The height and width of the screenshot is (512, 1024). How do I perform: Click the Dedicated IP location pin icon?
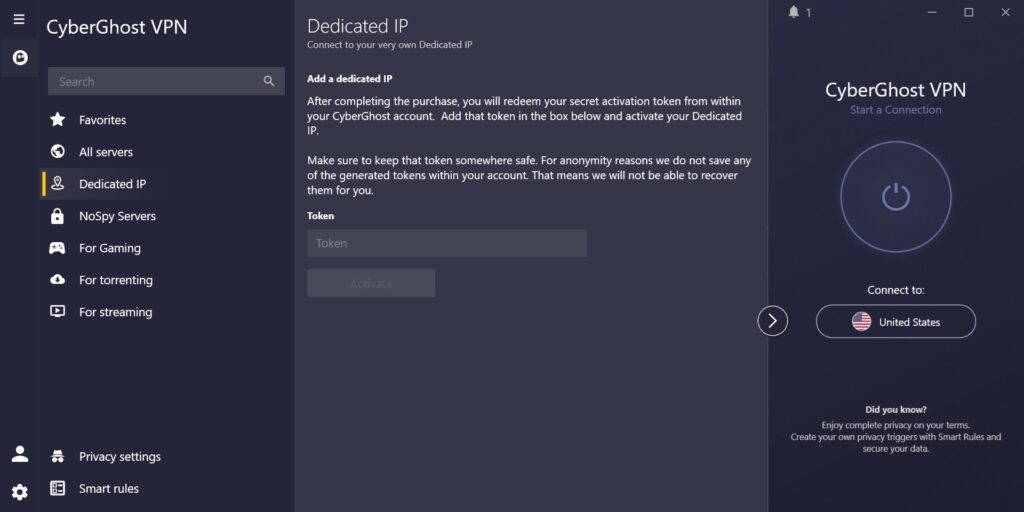tap(57, 184)
